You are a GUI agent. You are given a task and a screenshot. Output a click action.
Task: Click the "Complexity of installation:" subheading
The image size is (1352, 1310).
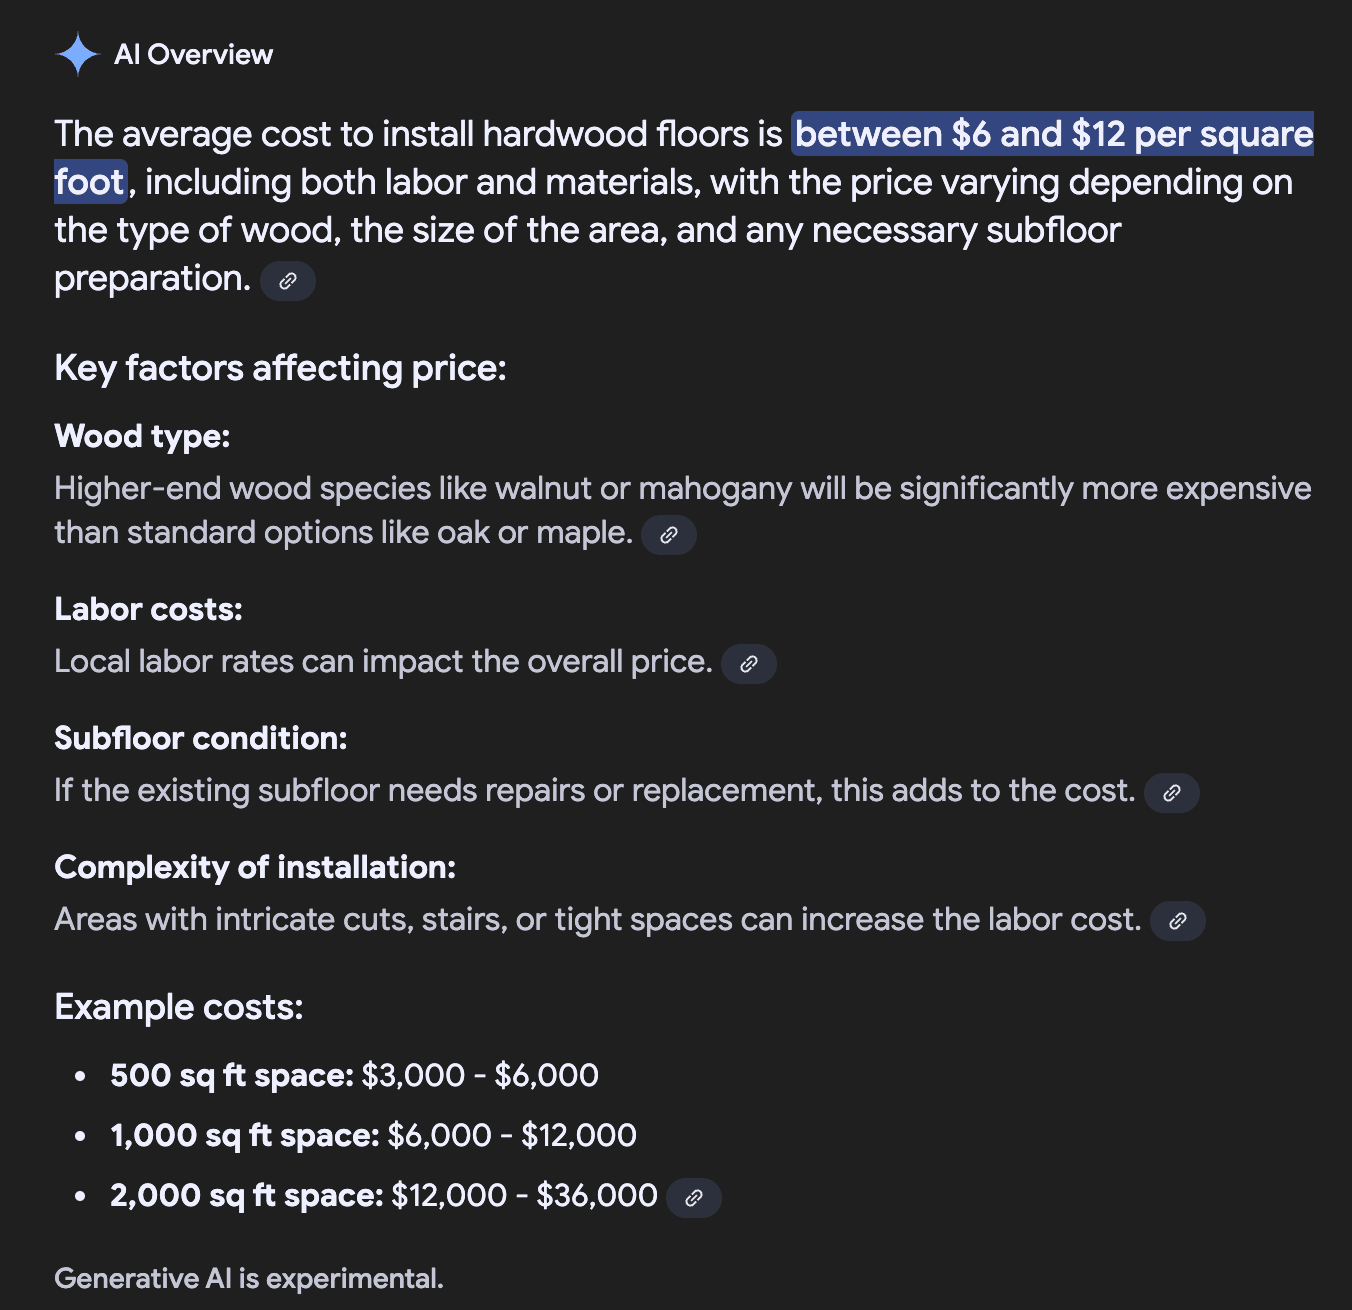[x=255, y=867]
